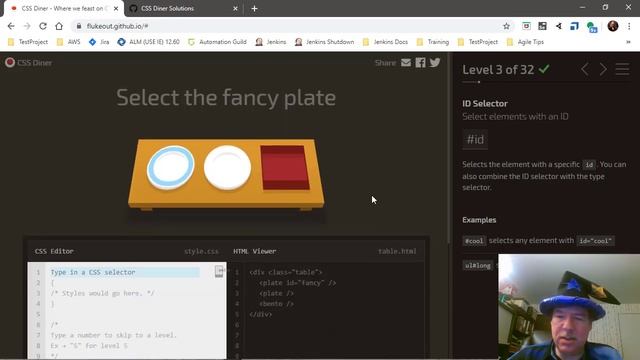Click the table.html file label
The width and height of the screenshot is (640, 360).
[397, 251]
